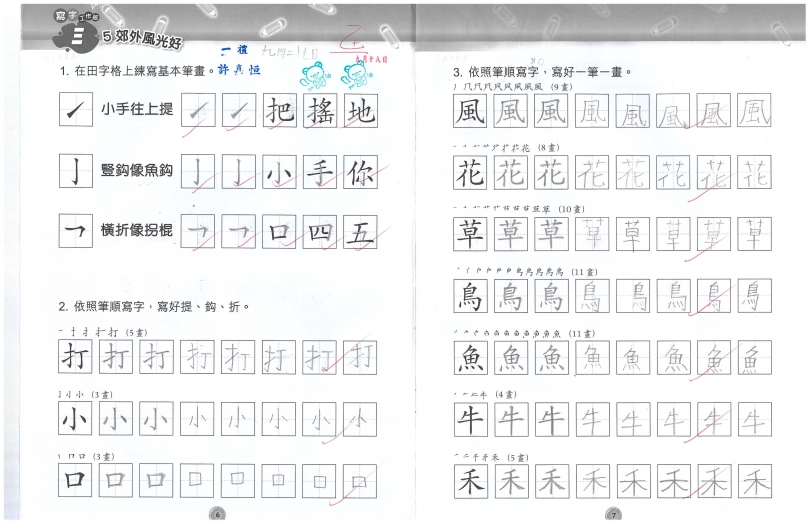Click the stroke box beside 小手往上提
This screenshot has width=809, height=523.
point(75,110)
